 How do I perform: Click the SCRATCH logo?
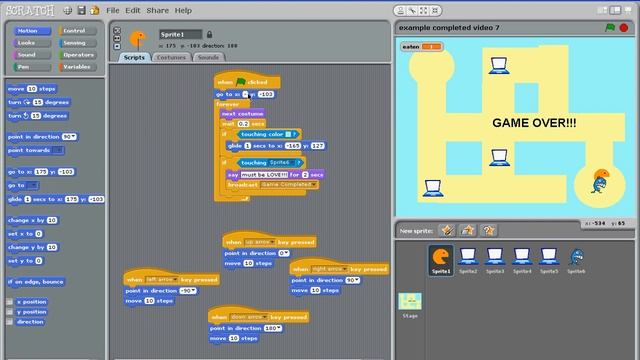coord(30,10)
